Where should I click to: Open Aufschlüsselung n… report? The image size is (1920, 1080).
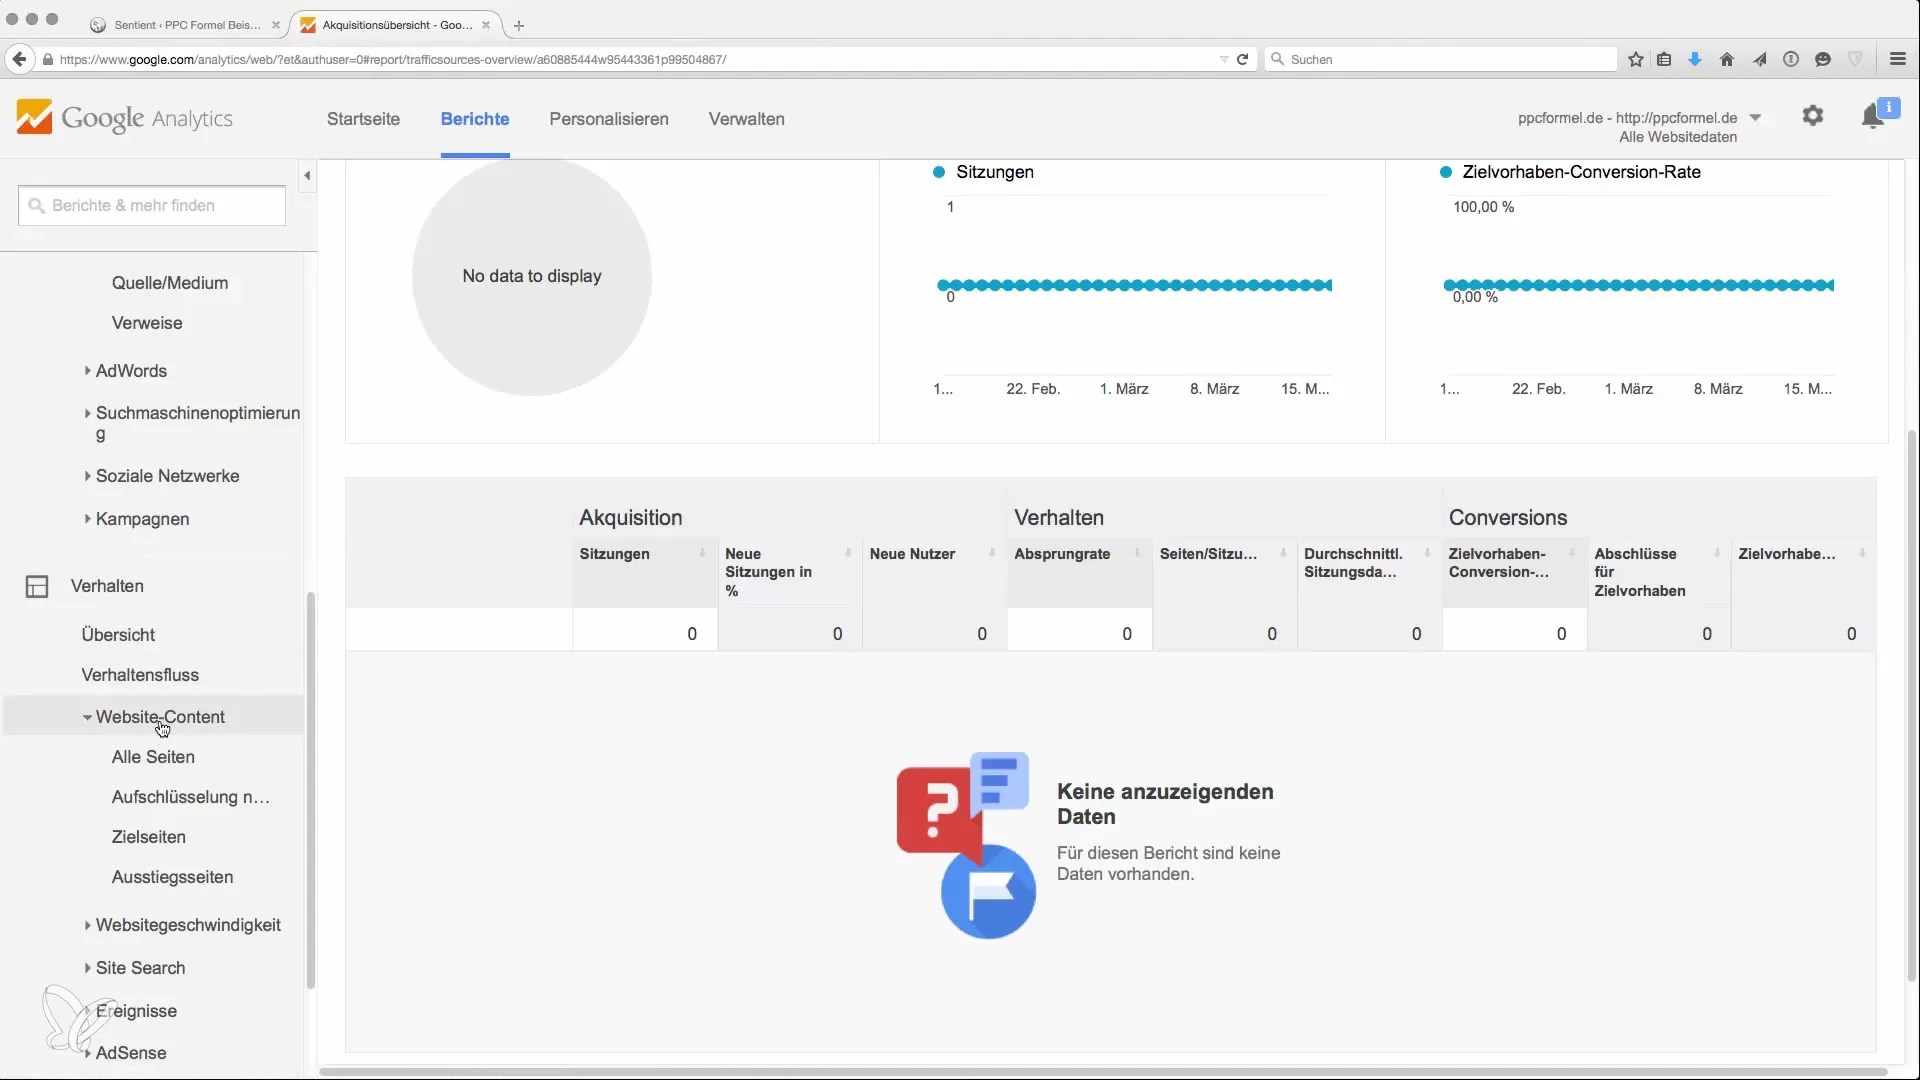(x=191, y=797)
